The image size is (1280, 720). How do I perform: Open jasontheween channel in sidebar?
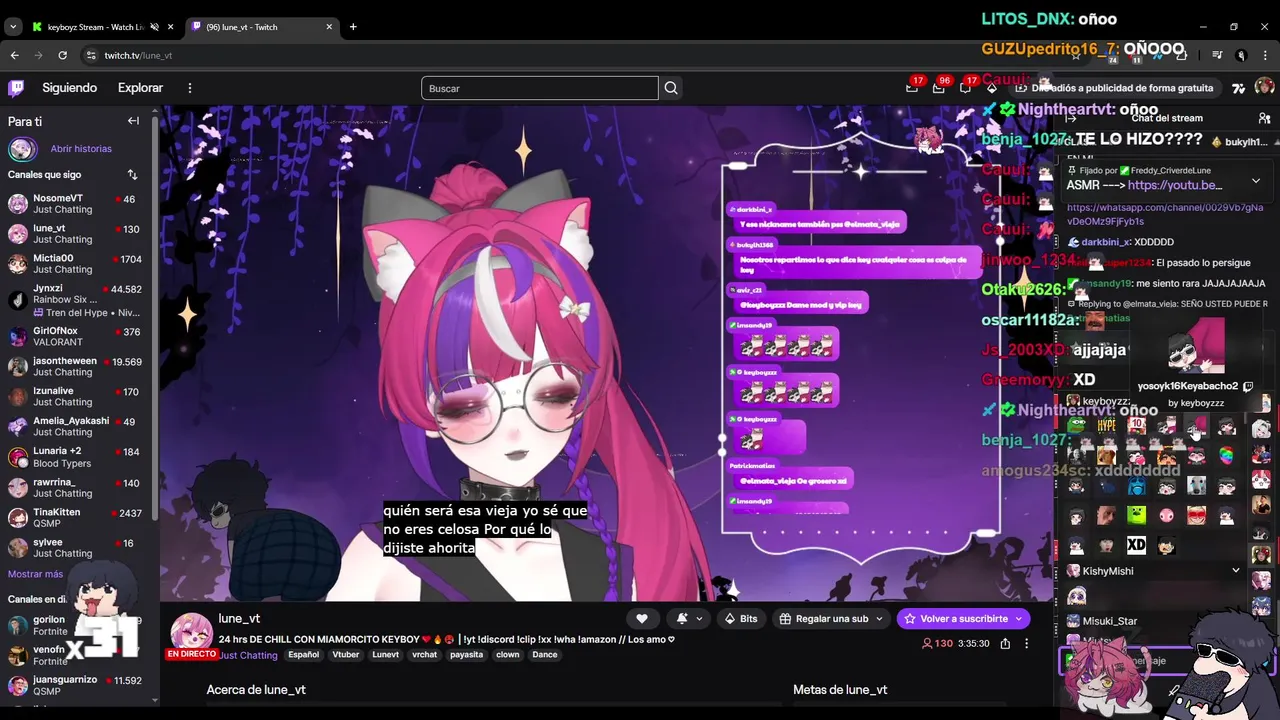(78, 366)
